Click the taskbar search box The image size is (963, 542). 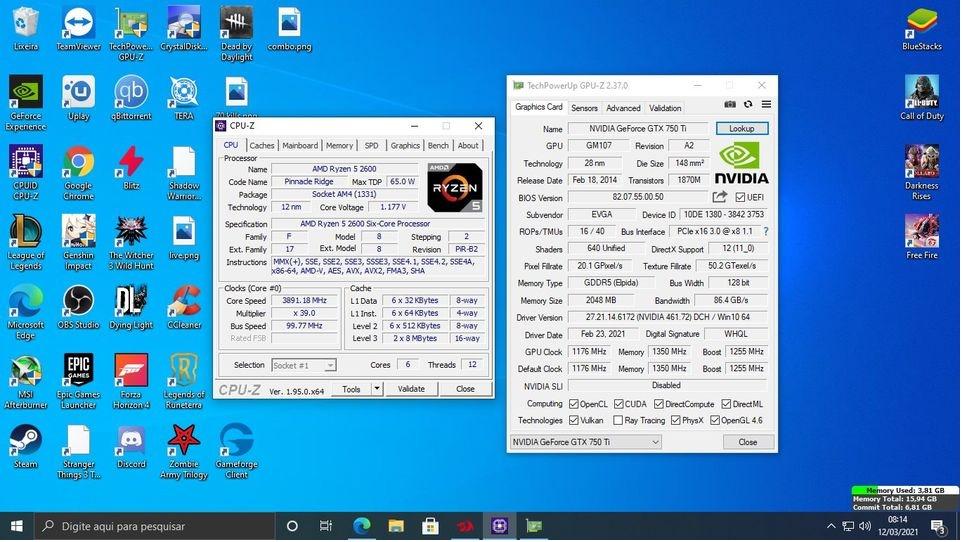point(154,526)
